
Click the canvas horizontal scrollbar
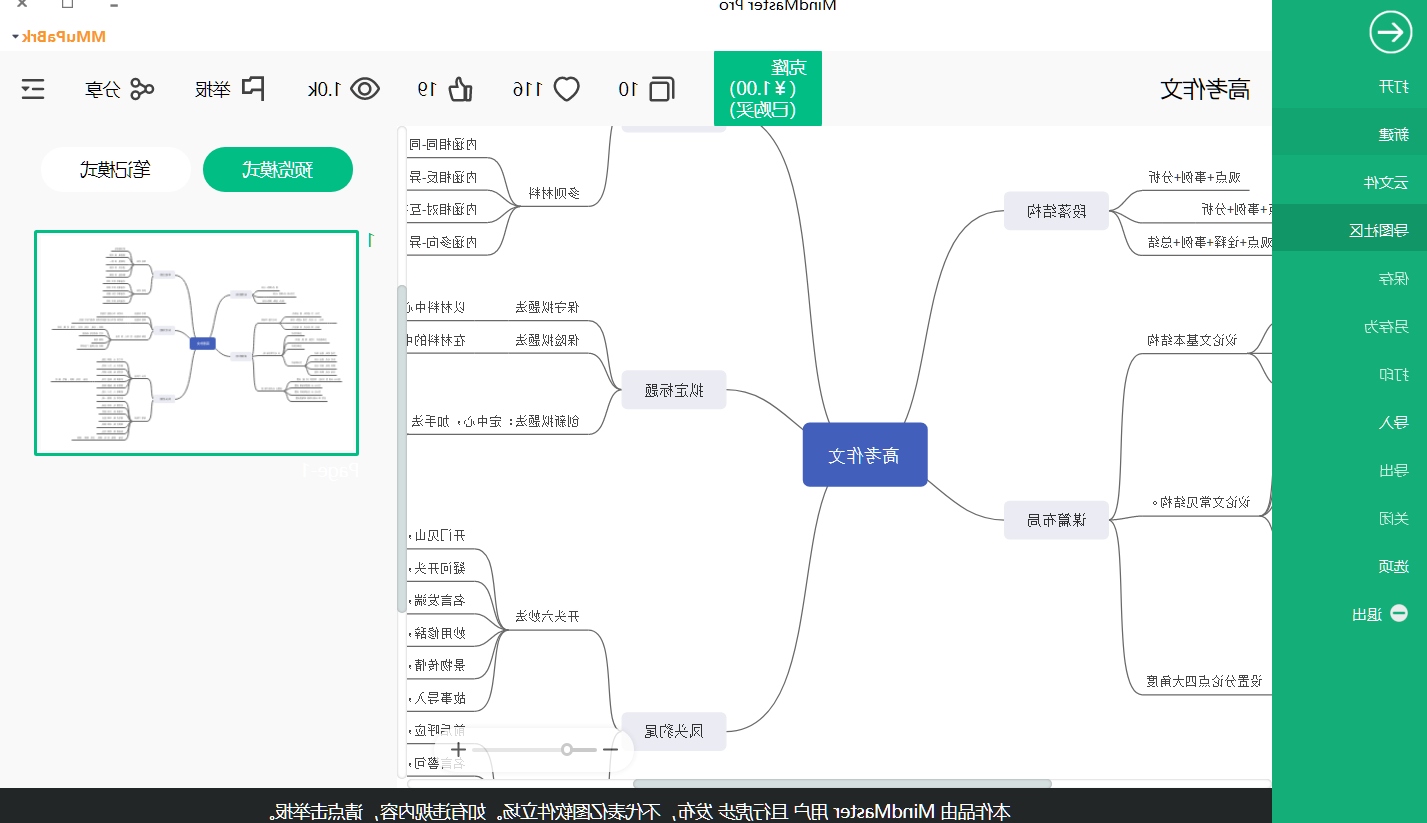click(x=842, y=783)
